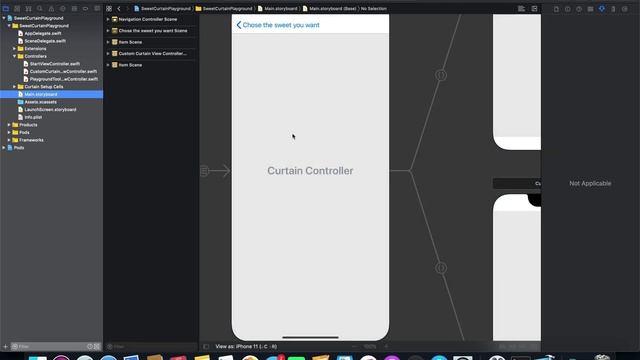Select the Curtain Controller scene on canvas

point(310,178)
